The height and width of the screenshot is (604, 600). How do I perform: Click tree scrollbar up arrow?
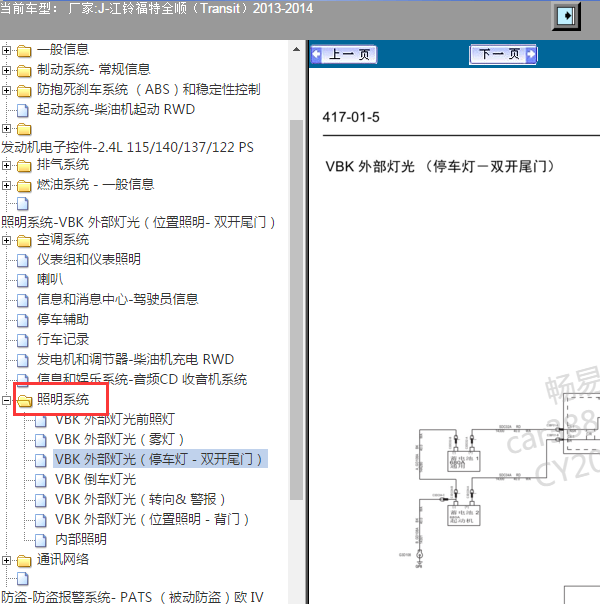coord(296,50)
